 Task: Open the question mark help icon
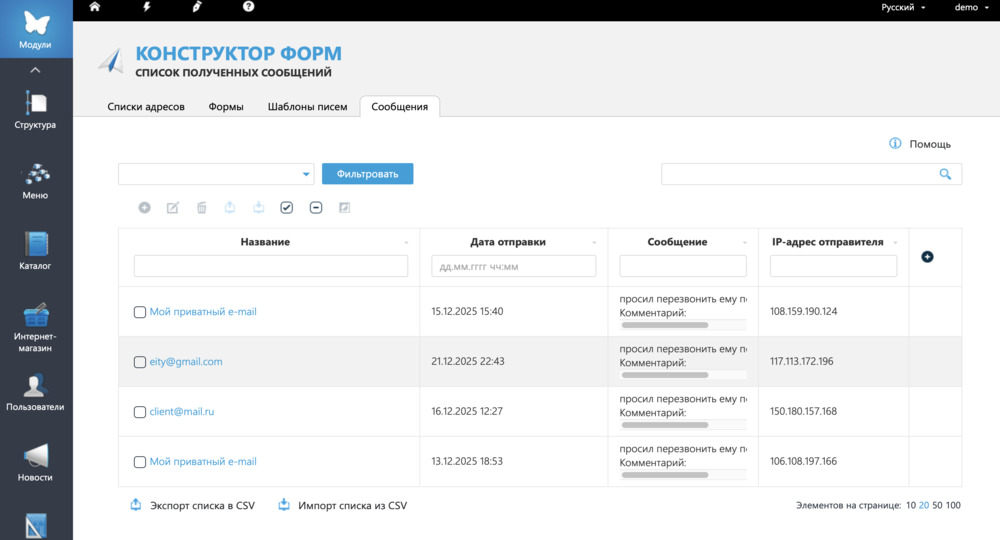coord(249,6)
